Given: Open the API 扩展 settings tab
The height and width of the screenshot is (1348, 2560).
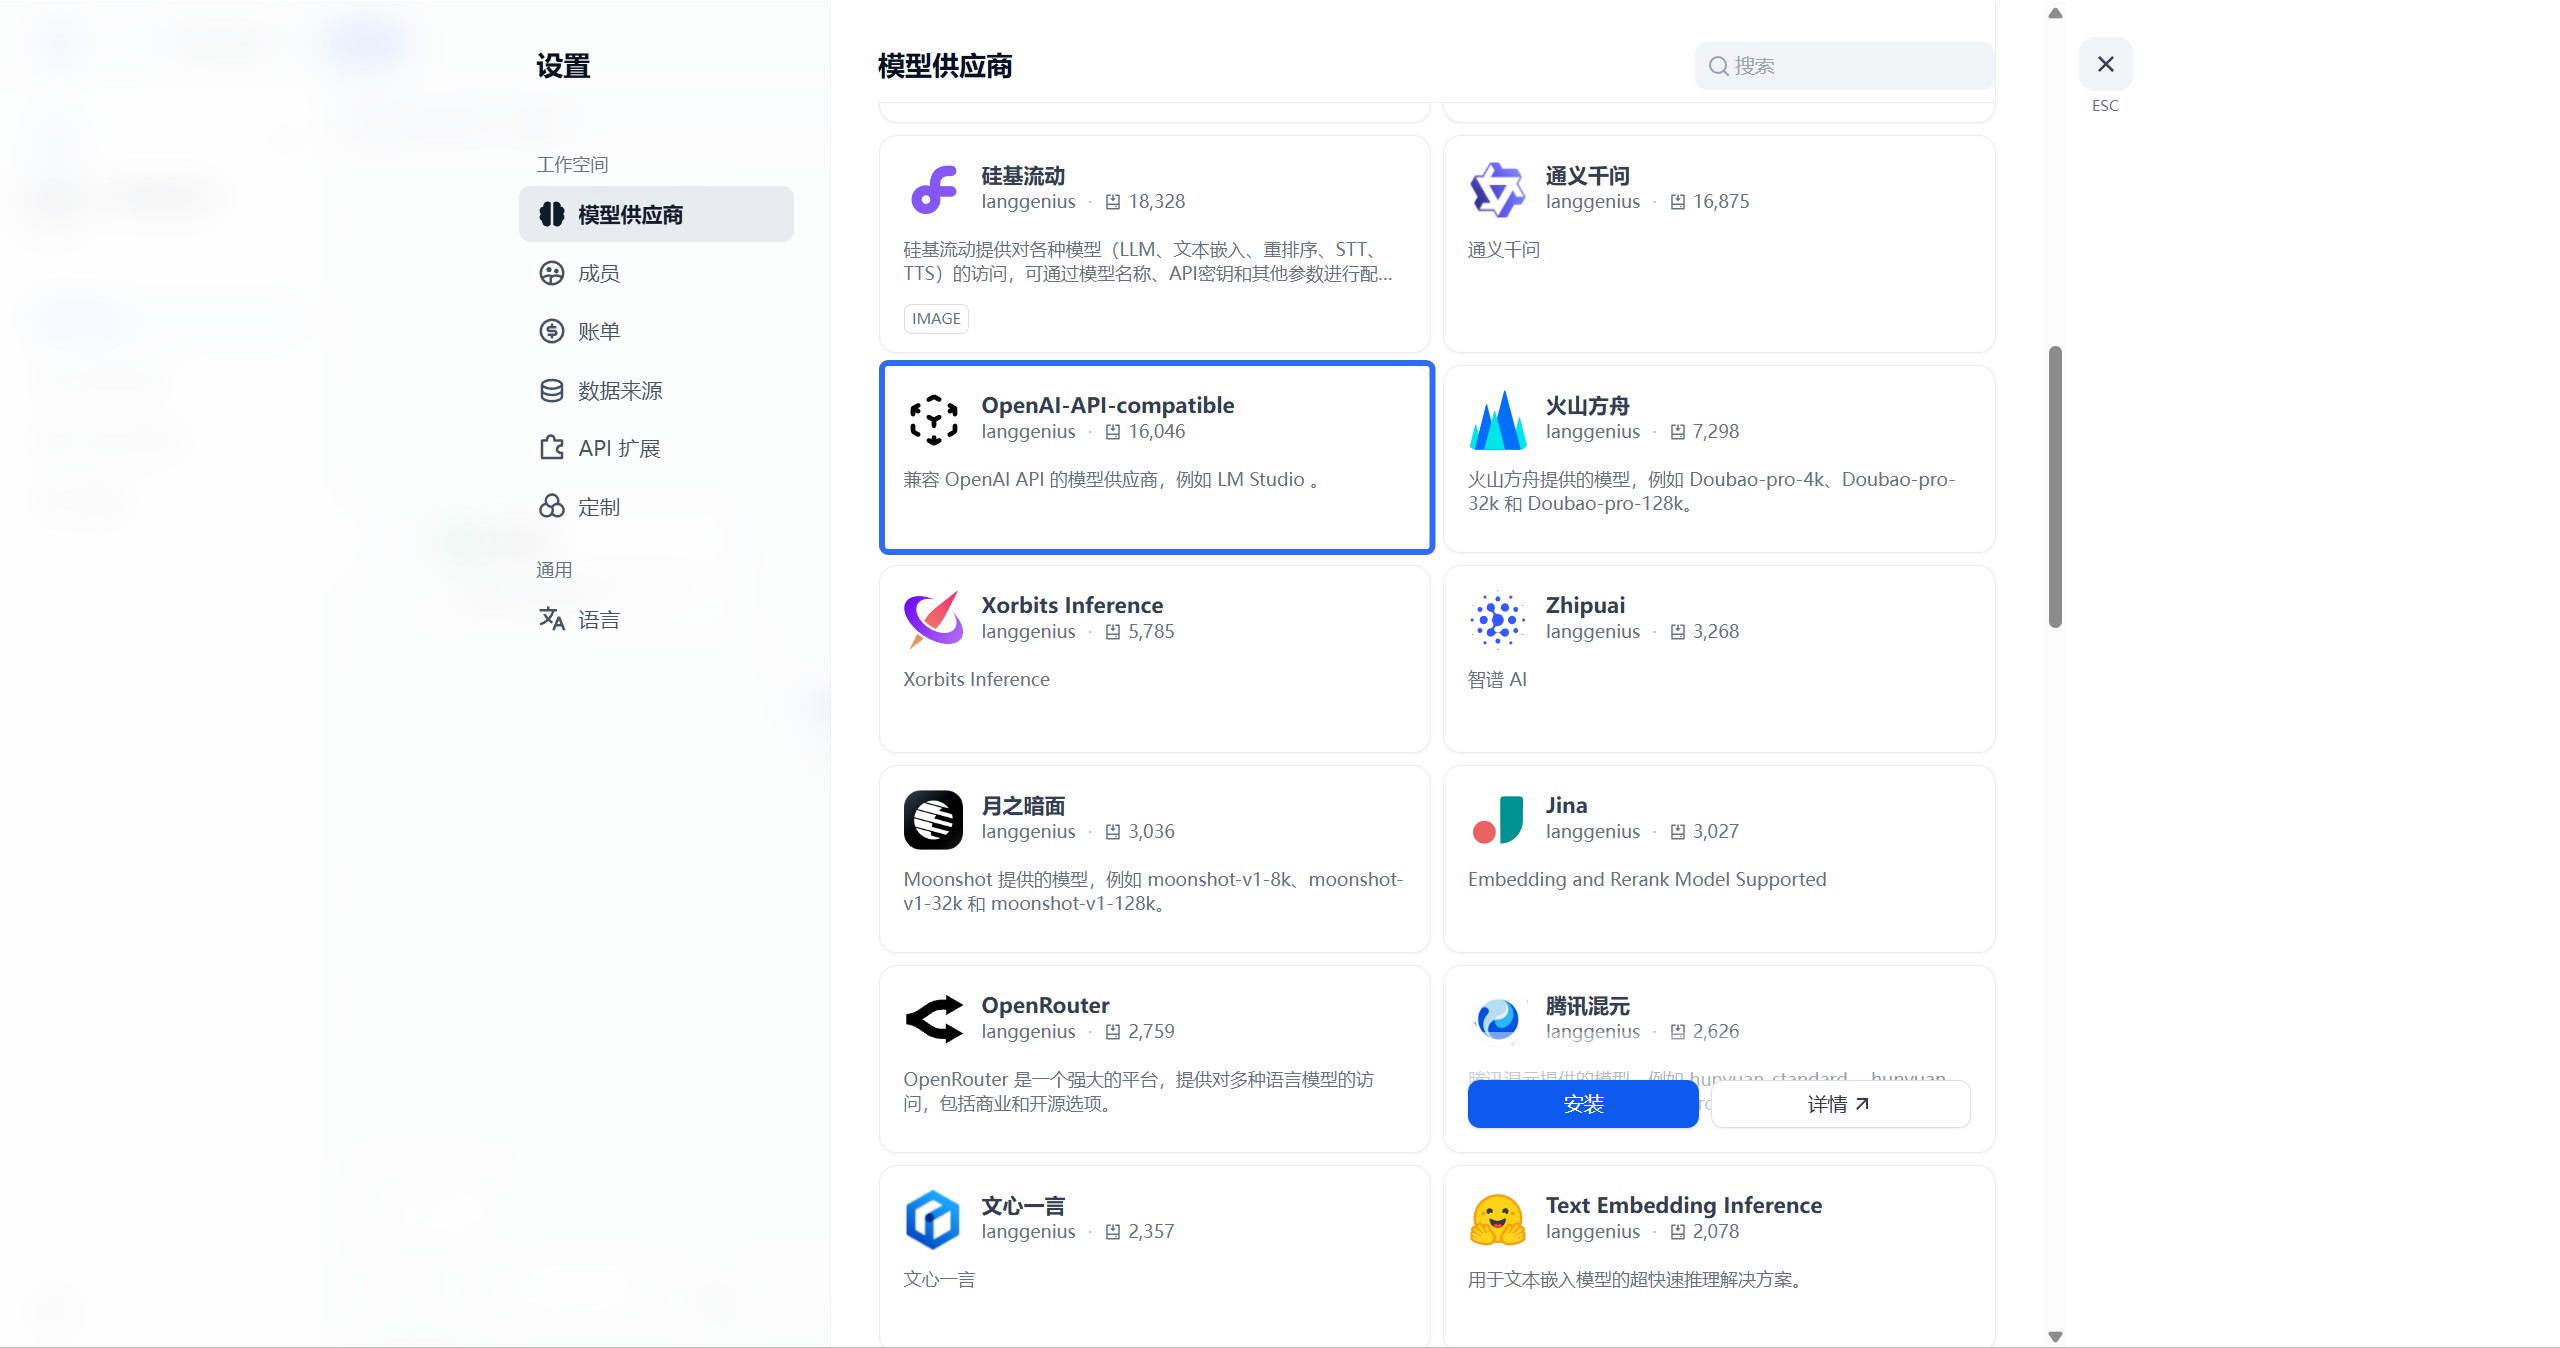Looking at the screenshot, I should [x=618, y=448].
